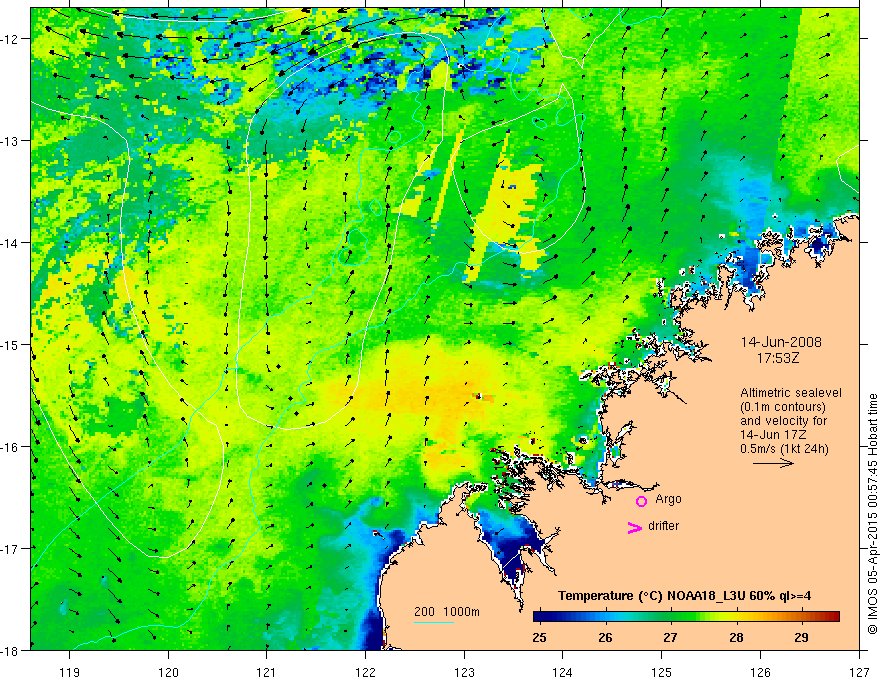This screenshot has height=680, width=880.
Task: Click latitude axis label '-12'
Action: pyautogui.click(x=10, y=39)
